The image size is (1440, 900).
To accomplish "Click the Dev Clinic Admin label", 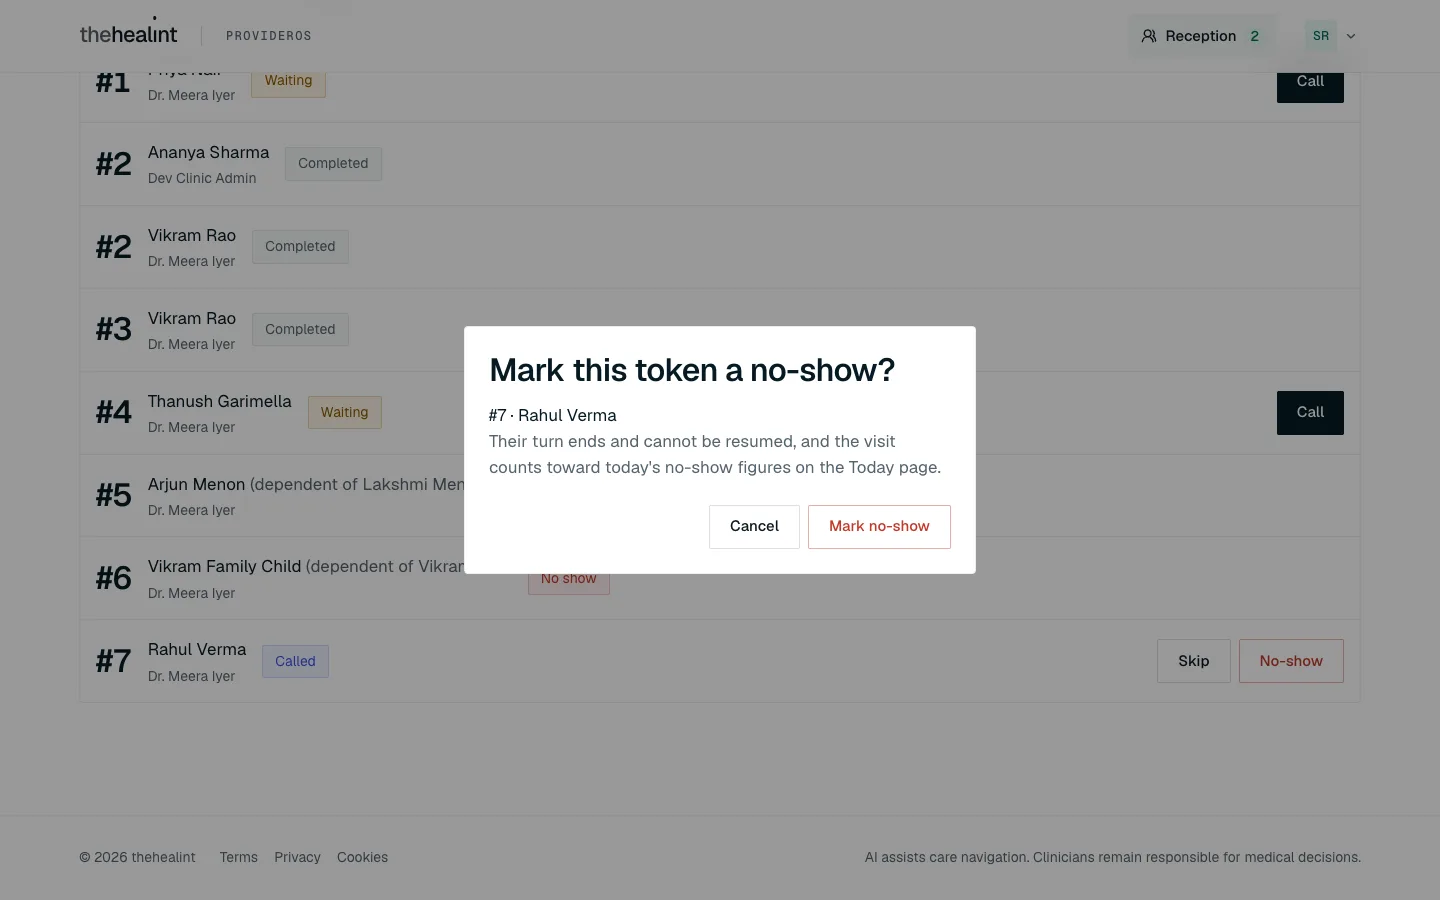I will [202, 178].
